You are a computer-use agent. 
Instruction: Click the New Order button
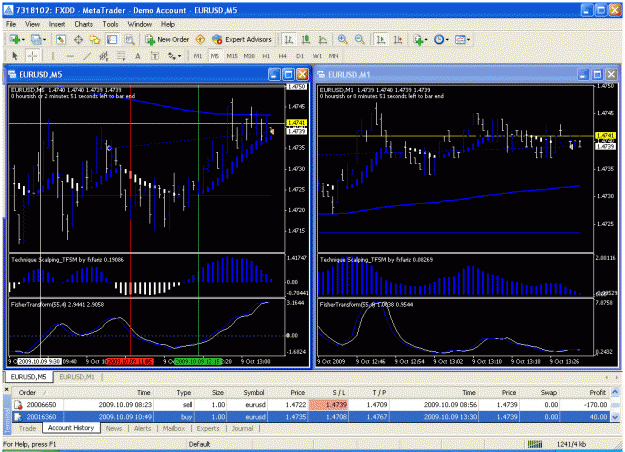click(167, 39)
